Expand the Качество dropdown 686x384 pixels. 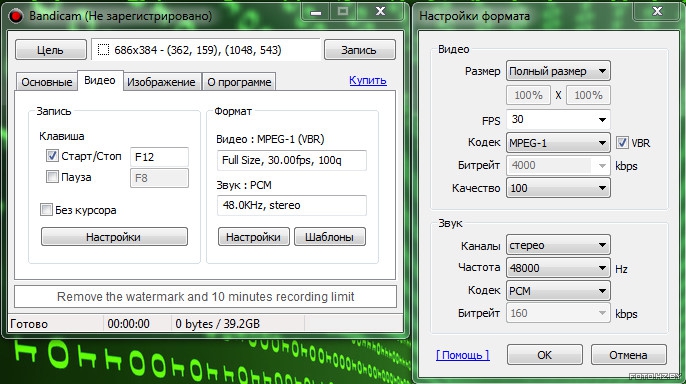(x=558, y=188)
